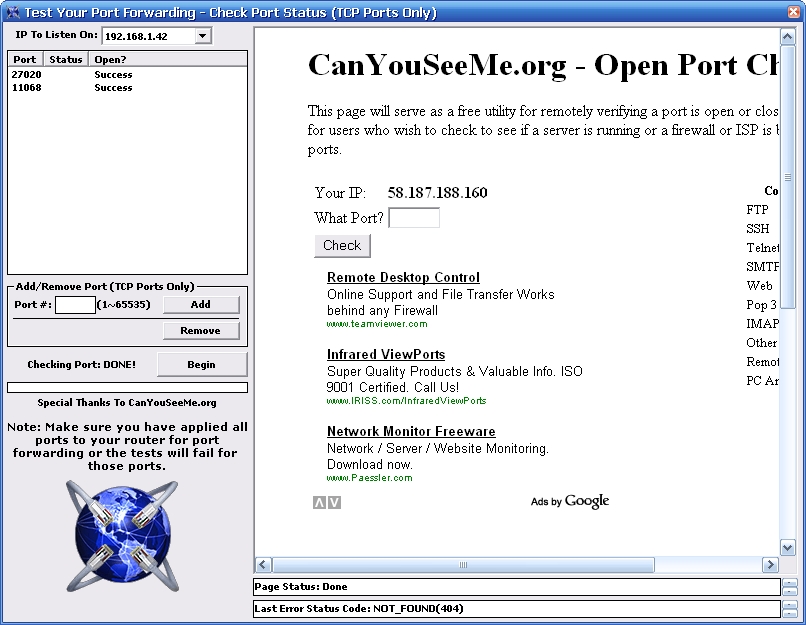Select port 27020 row
806x625 pixels.
[x=127, y=75]
